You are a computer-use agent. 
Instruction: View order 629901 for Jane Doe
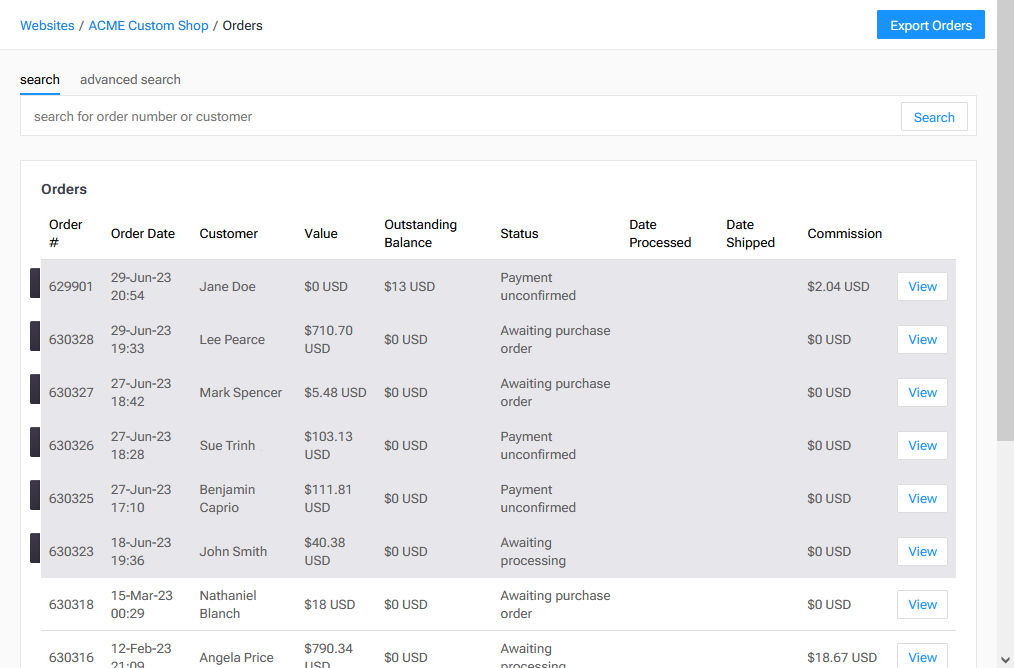(921, 286)
